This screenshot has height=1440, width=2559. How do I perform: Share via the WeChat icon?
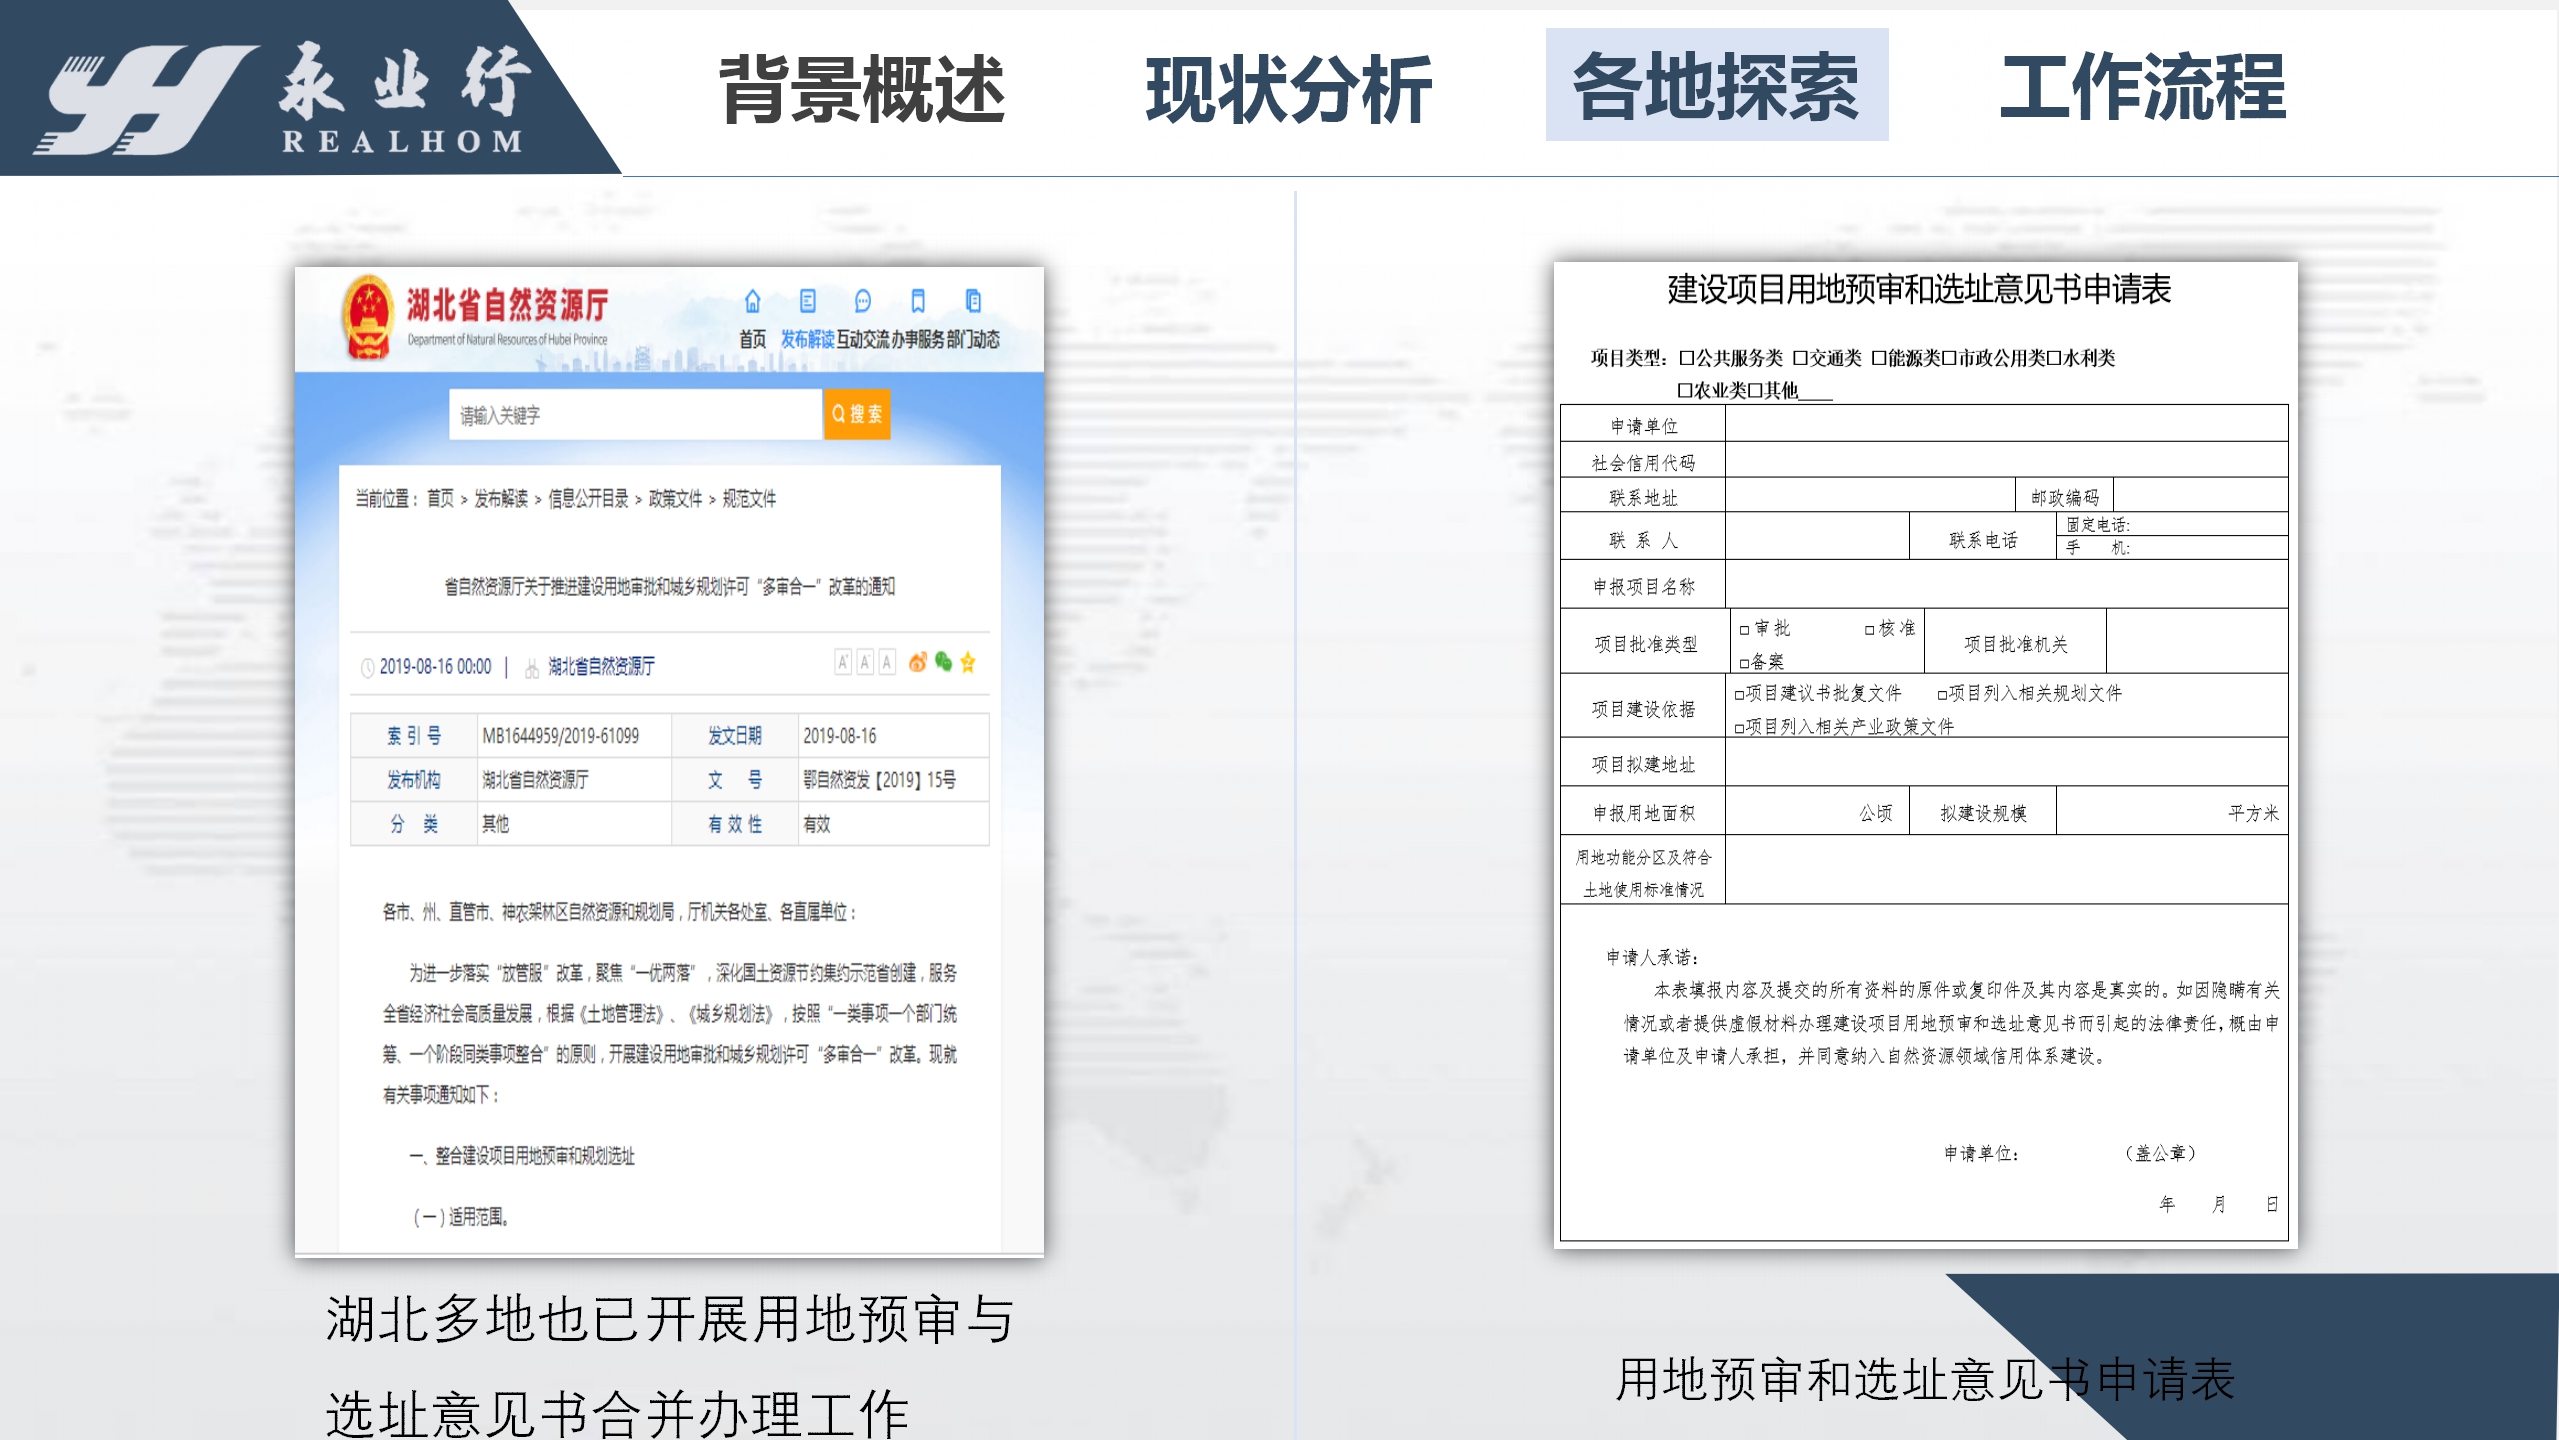[x=943, y=662]
